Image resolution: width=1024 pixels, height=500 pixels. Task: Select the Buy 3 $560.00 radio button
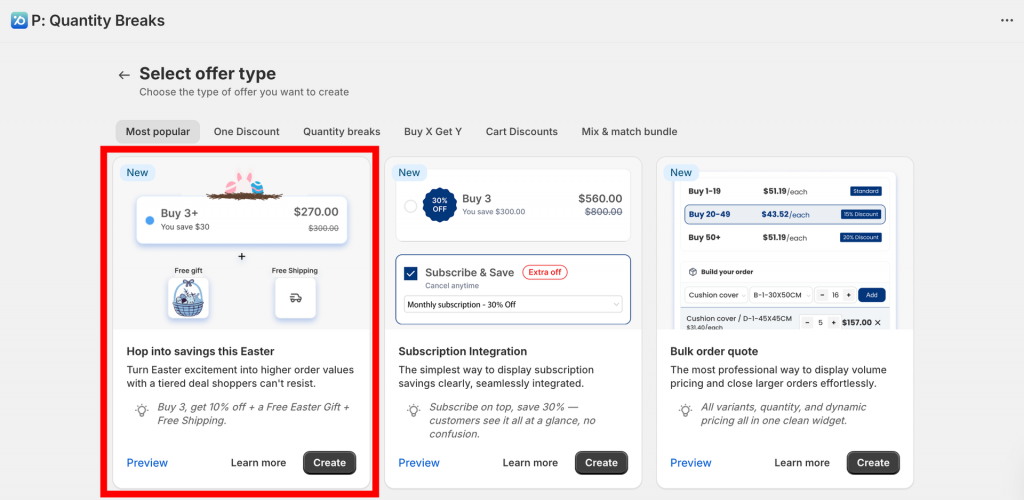411,206
